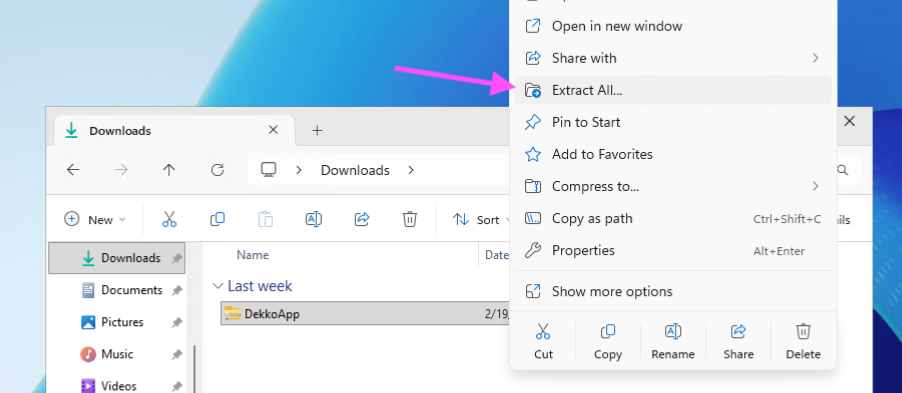This screenshot has width=902, height=393.
Task: Click Downloads in the address breadcrumb
Action: tap(355, 170)
